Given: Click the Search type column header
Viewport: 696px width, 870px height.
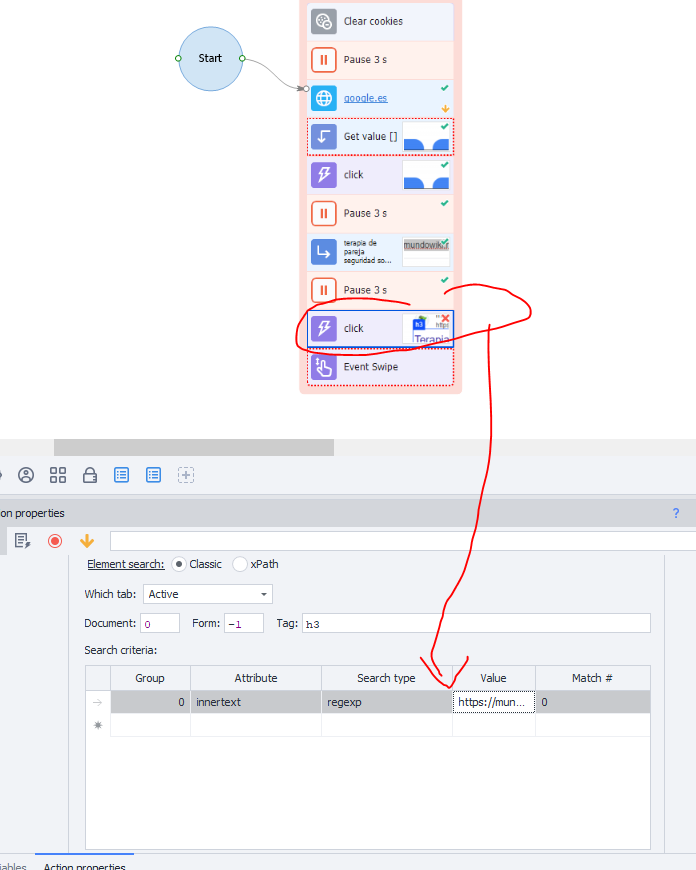Looking at the screenshot, I should 386,678.
